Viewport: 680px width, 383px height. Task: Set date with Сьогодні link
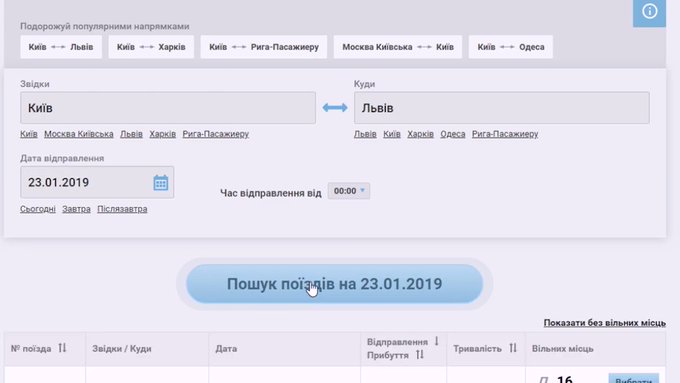coord(38,209)
